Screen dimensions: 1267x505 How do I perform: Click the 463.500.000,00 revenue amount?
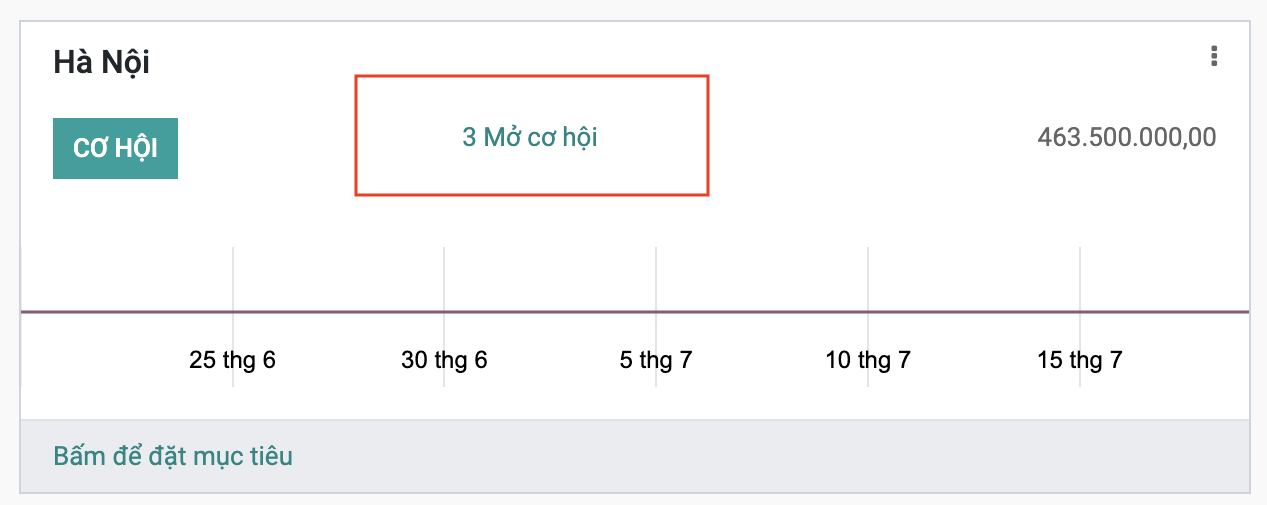pos(1127,137)
